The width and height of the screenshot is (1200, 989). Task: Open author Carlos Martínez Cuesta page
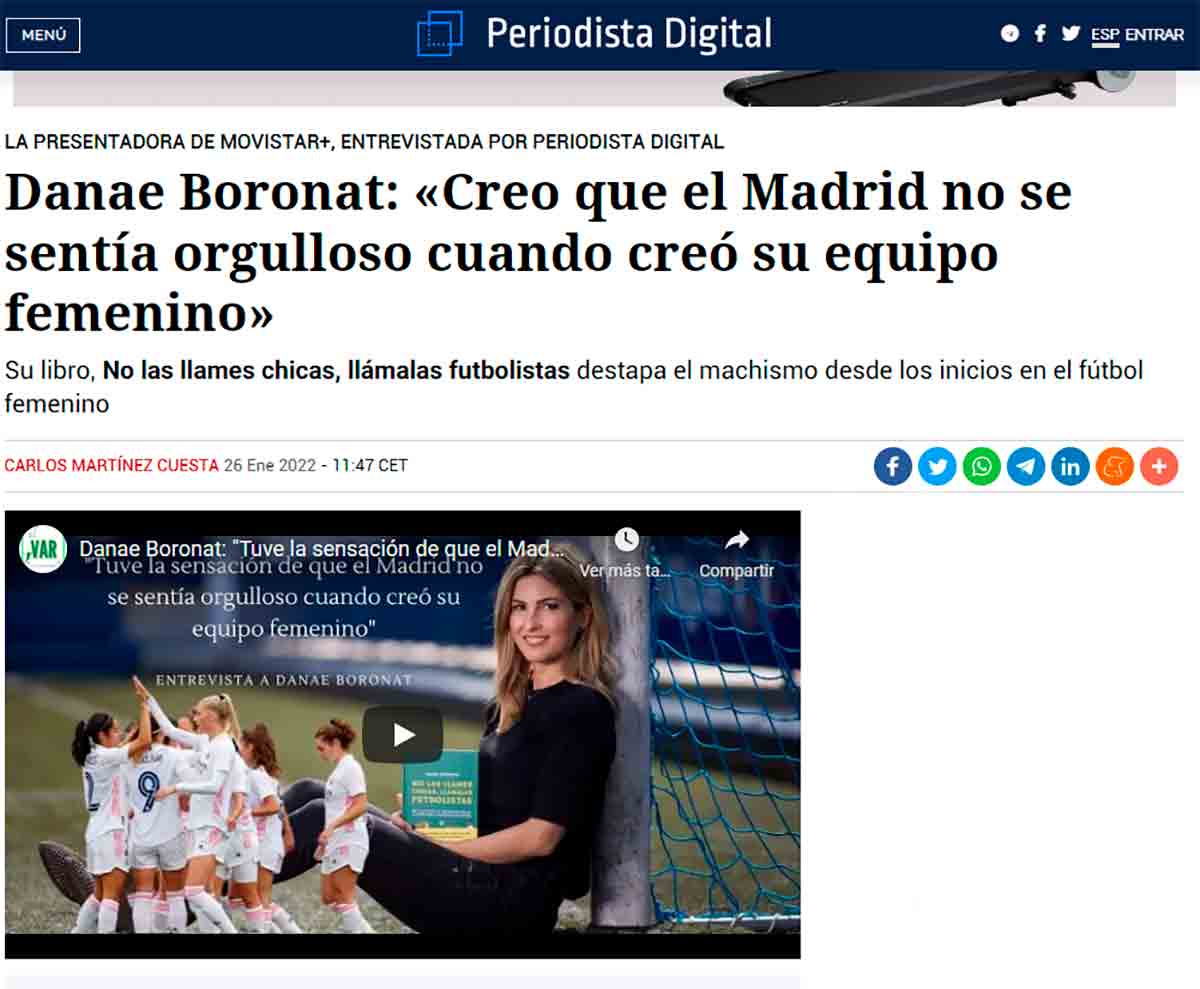[111, 465]
